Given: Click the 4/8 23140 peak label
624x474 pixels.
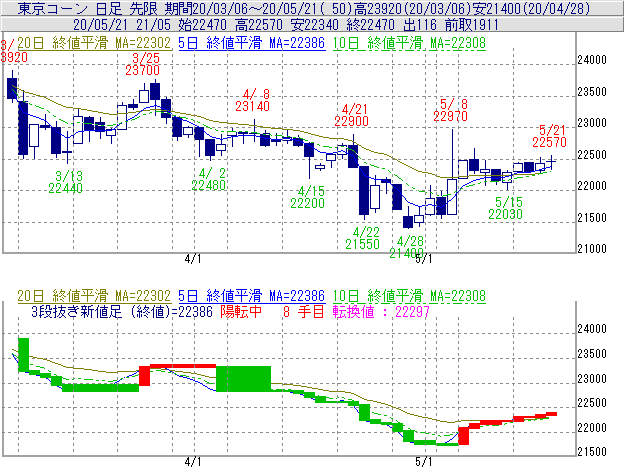Looking at the screenshot, I should [252, 100].
